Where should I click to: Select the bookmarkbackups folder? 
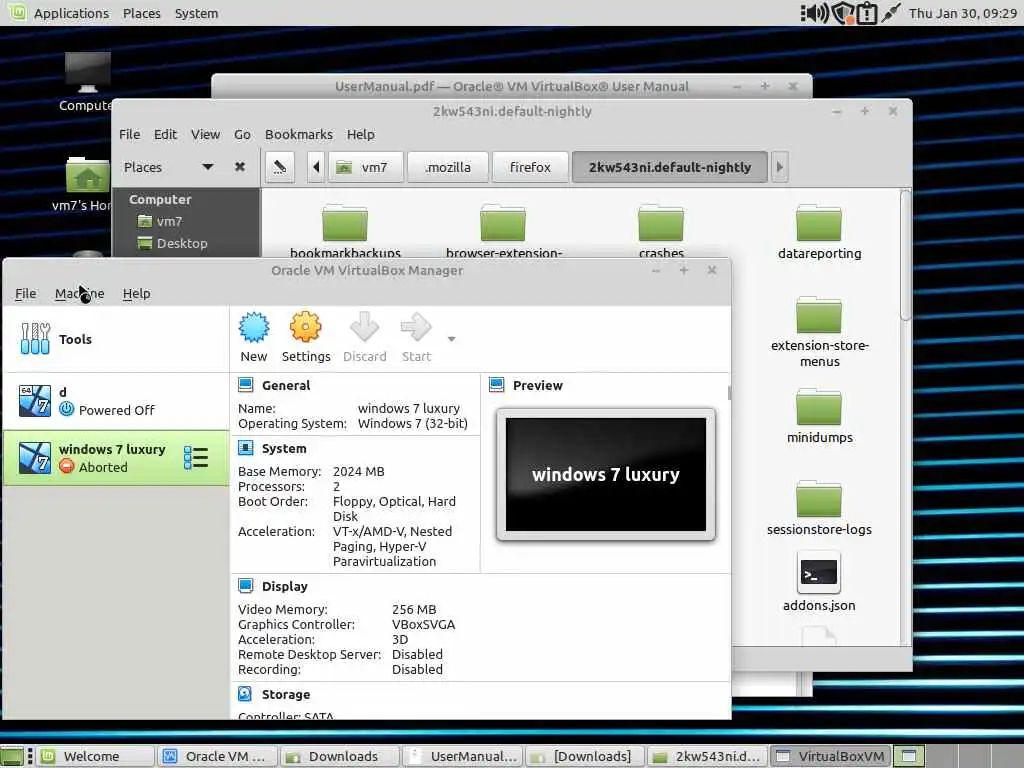[345, 230]
